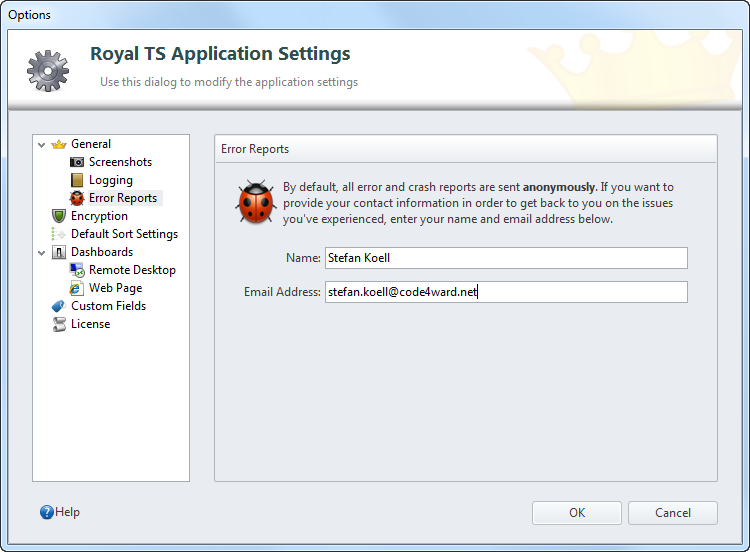Click the Name: label
The width and height of the screenshot is (750, 552).
pyautogui.click(x=303, y=258)
